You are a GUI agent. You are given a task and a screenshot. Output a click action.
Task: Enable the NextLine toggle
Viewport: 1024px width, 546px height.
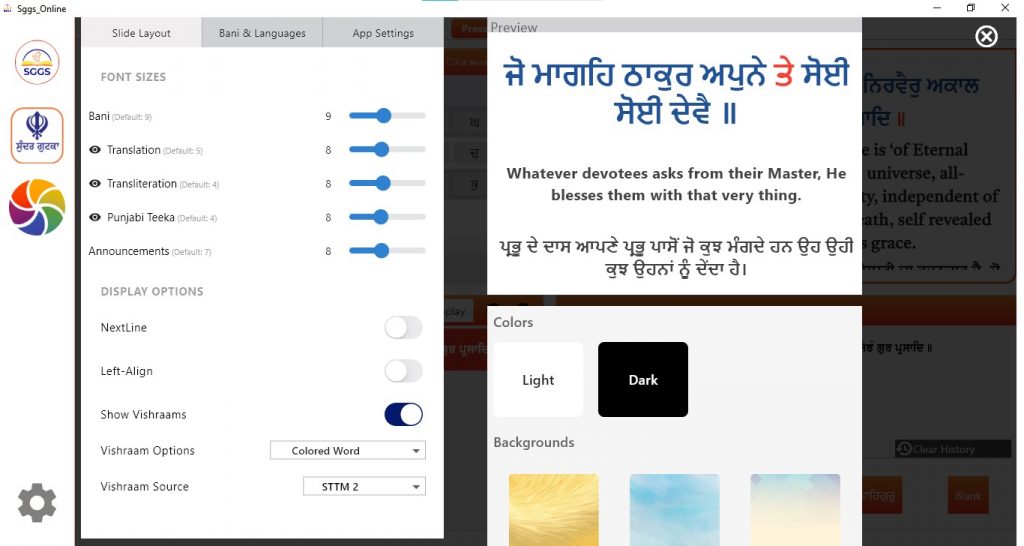403,328
